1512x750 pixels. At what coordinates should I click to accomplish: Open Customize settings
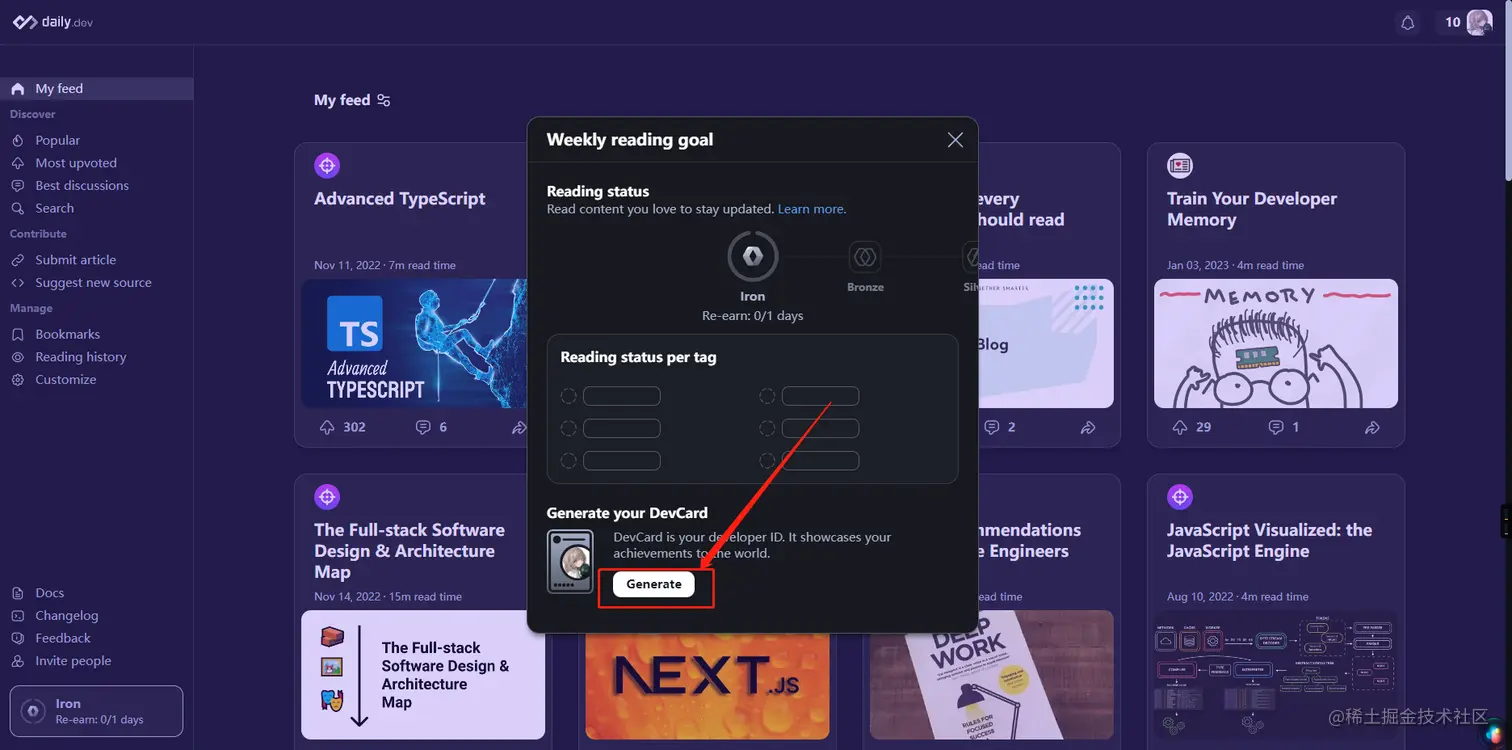[66, 380]
